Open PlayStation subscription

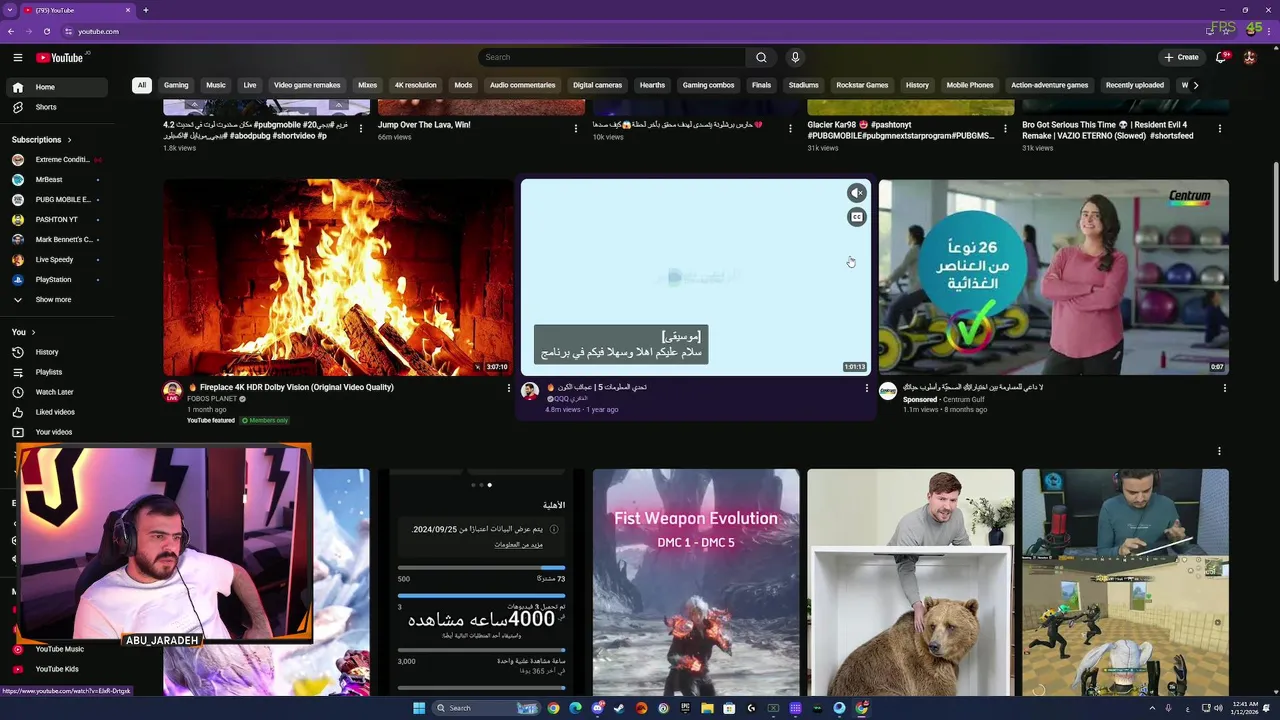pyautogui.click(x=56, y=279)
